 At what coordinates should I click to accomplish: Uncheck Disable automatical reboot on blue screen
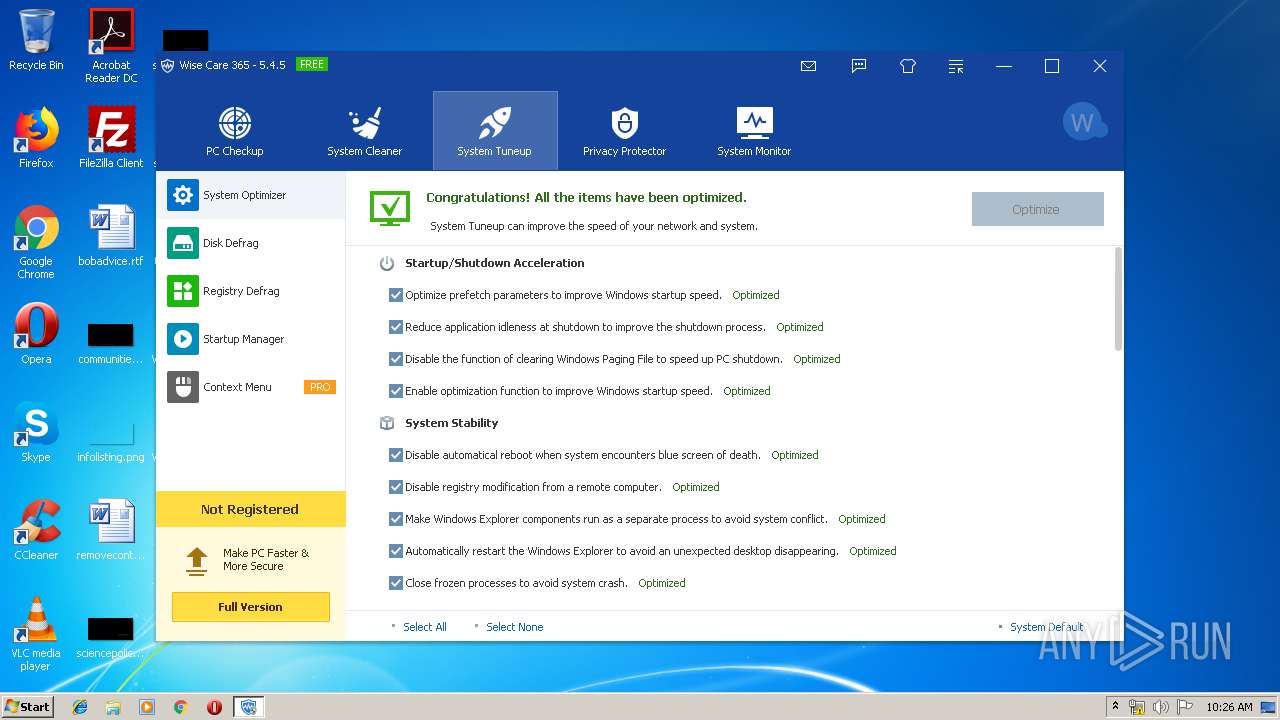click(x=396, y=455)
